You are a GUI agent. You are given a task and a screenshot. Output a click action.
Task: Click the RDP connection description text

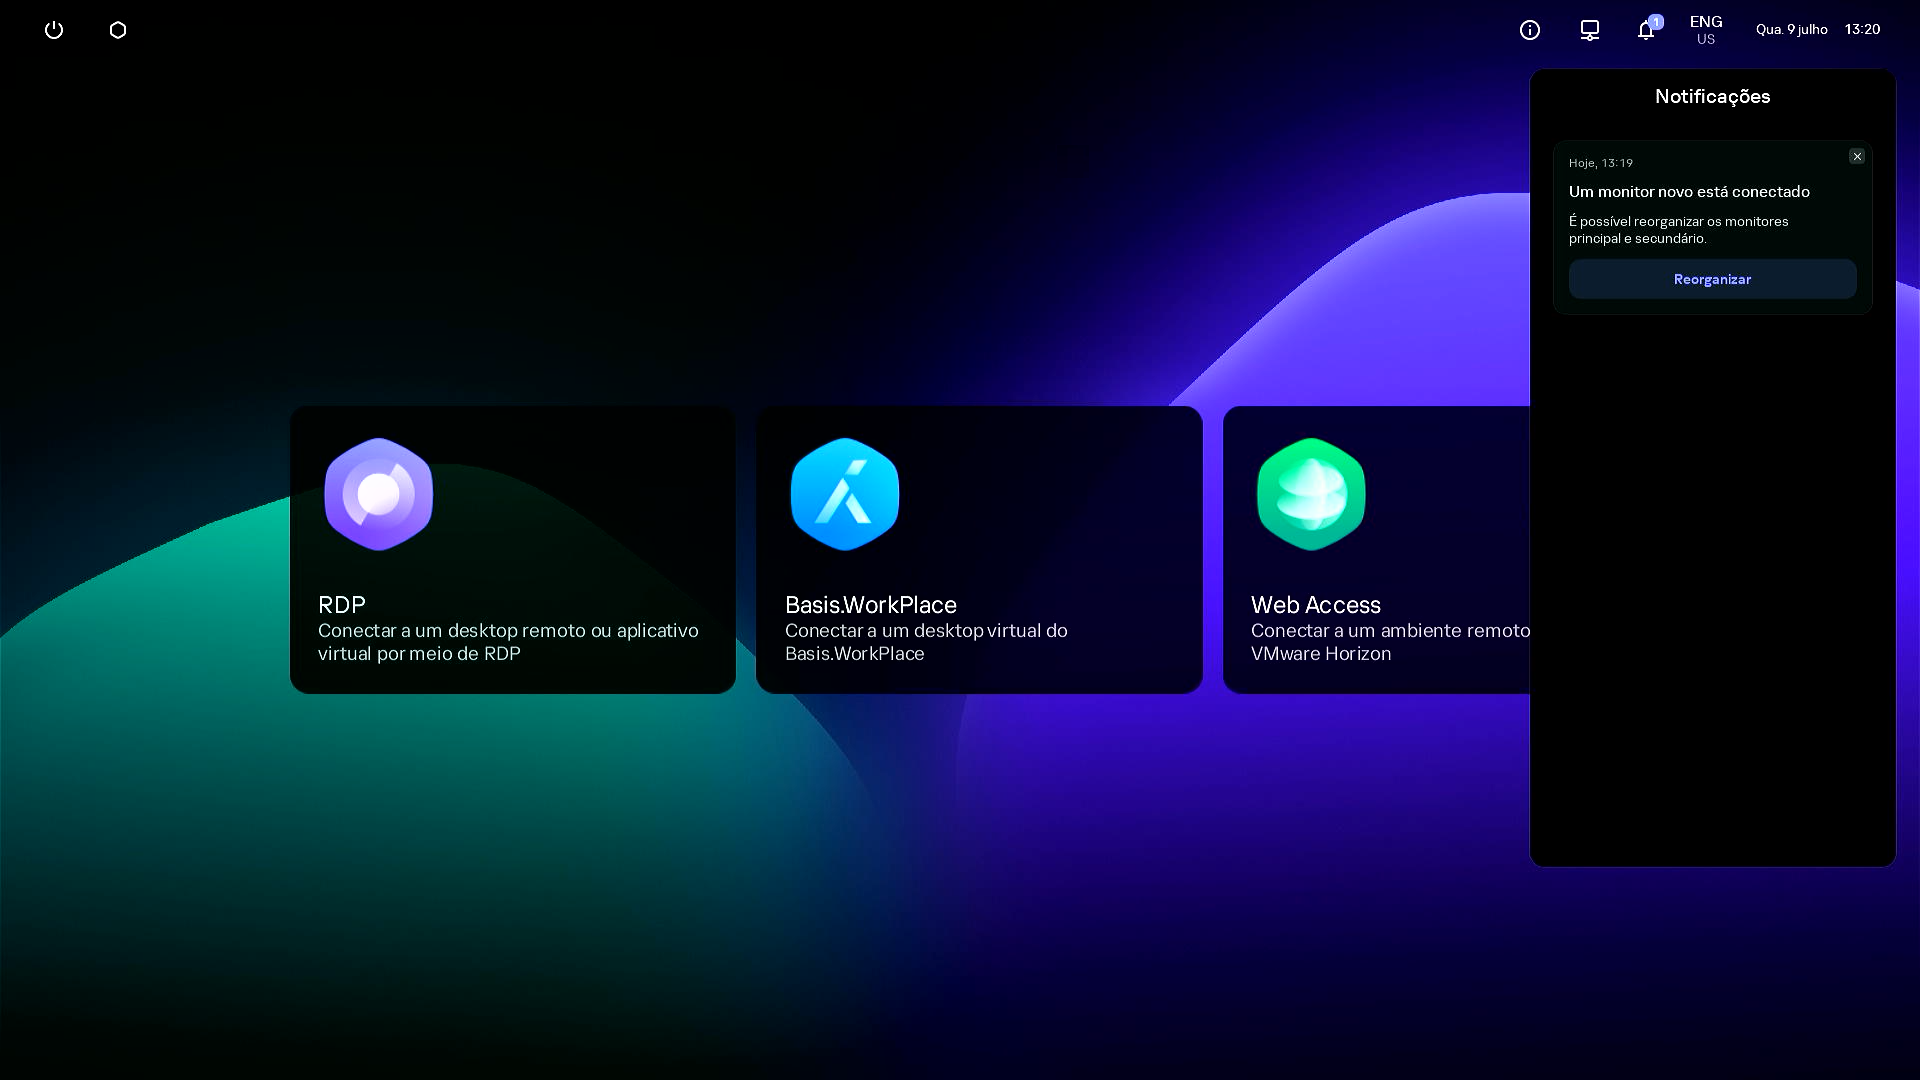508,642
